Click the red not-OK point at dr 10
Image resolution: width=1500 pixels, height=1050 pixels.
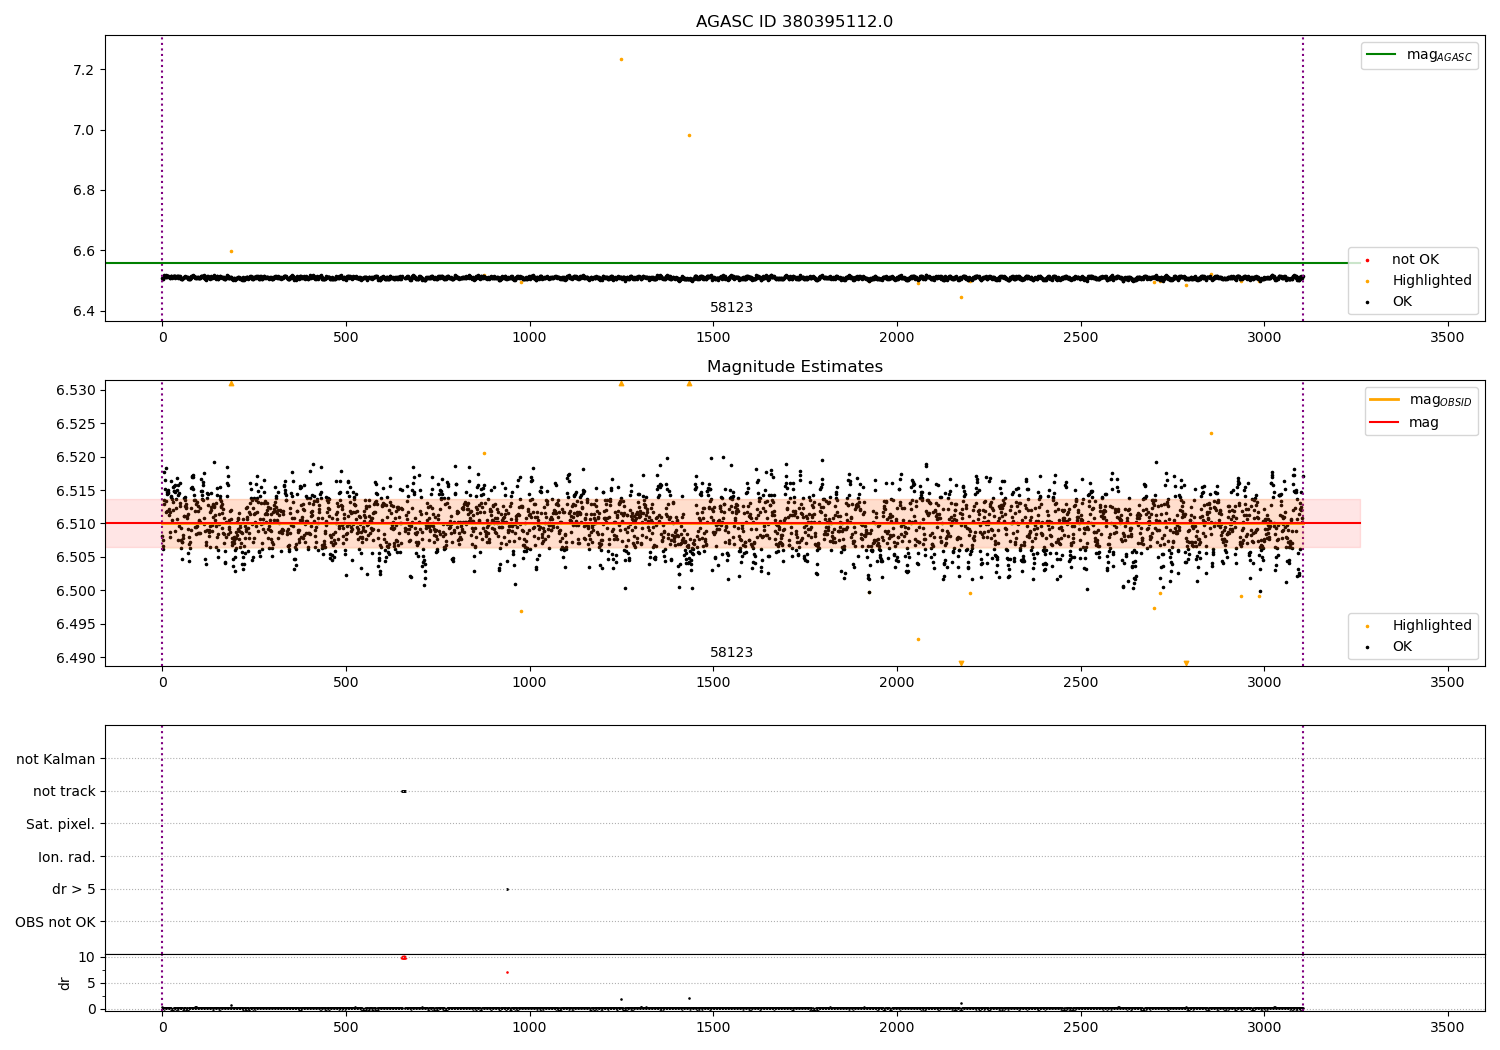[x=403, y=958]
